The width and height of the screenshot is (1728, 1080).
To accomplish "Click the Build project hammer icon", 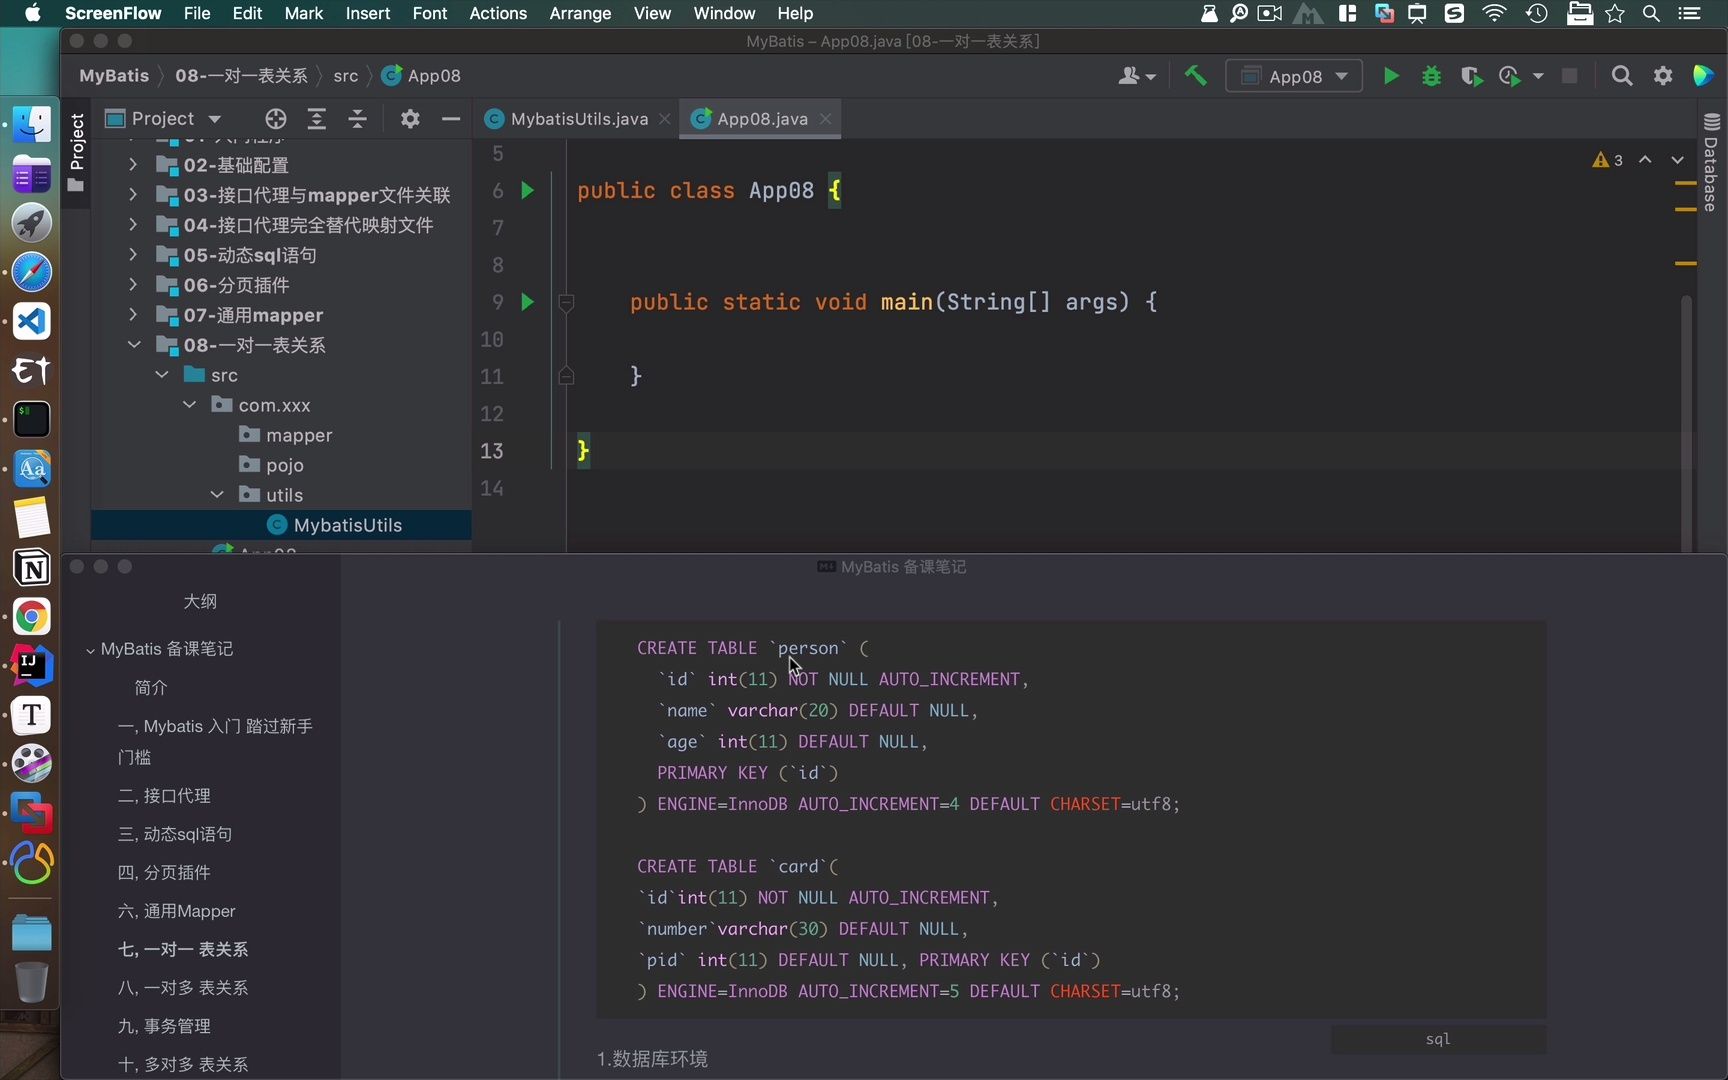I will click(1195, 76).
